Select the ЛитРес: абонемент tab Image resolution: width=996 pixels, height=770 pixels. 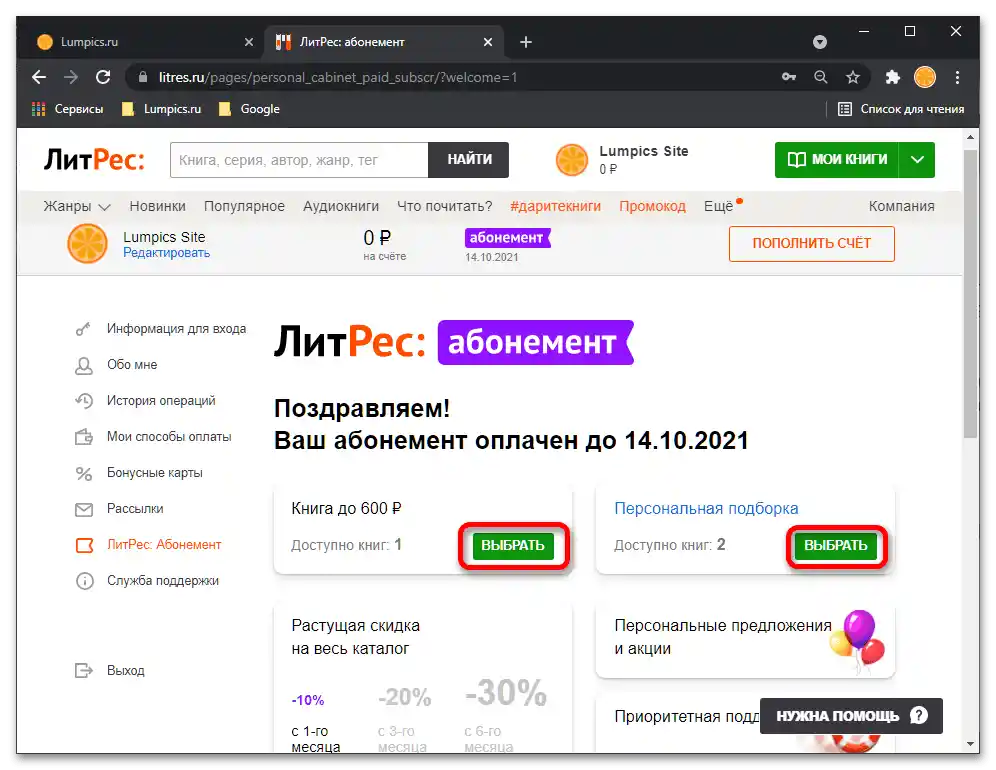pos(384,42)
